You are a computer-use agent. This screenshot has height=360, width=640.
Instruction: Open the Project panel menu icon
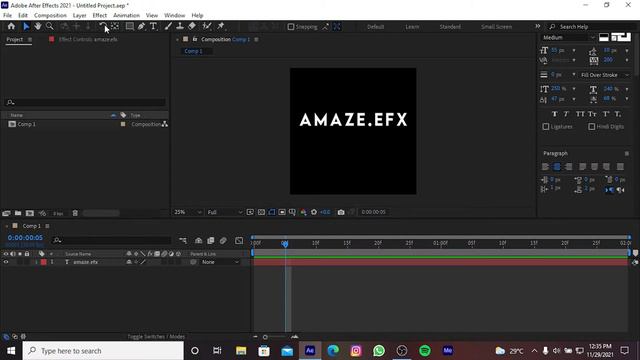tap(30, 40)
